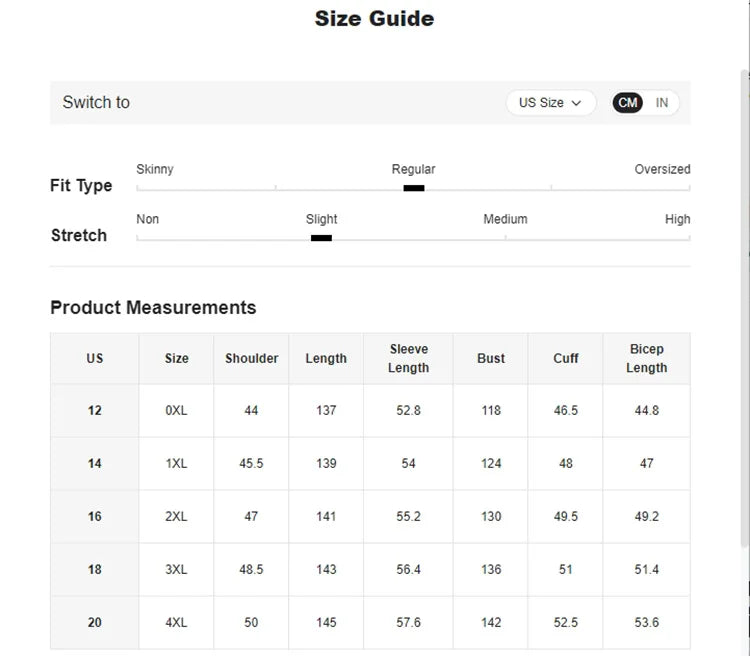The image size is (750, 656).
Task: Open the US Size dropdown
Action: point(550,103)
